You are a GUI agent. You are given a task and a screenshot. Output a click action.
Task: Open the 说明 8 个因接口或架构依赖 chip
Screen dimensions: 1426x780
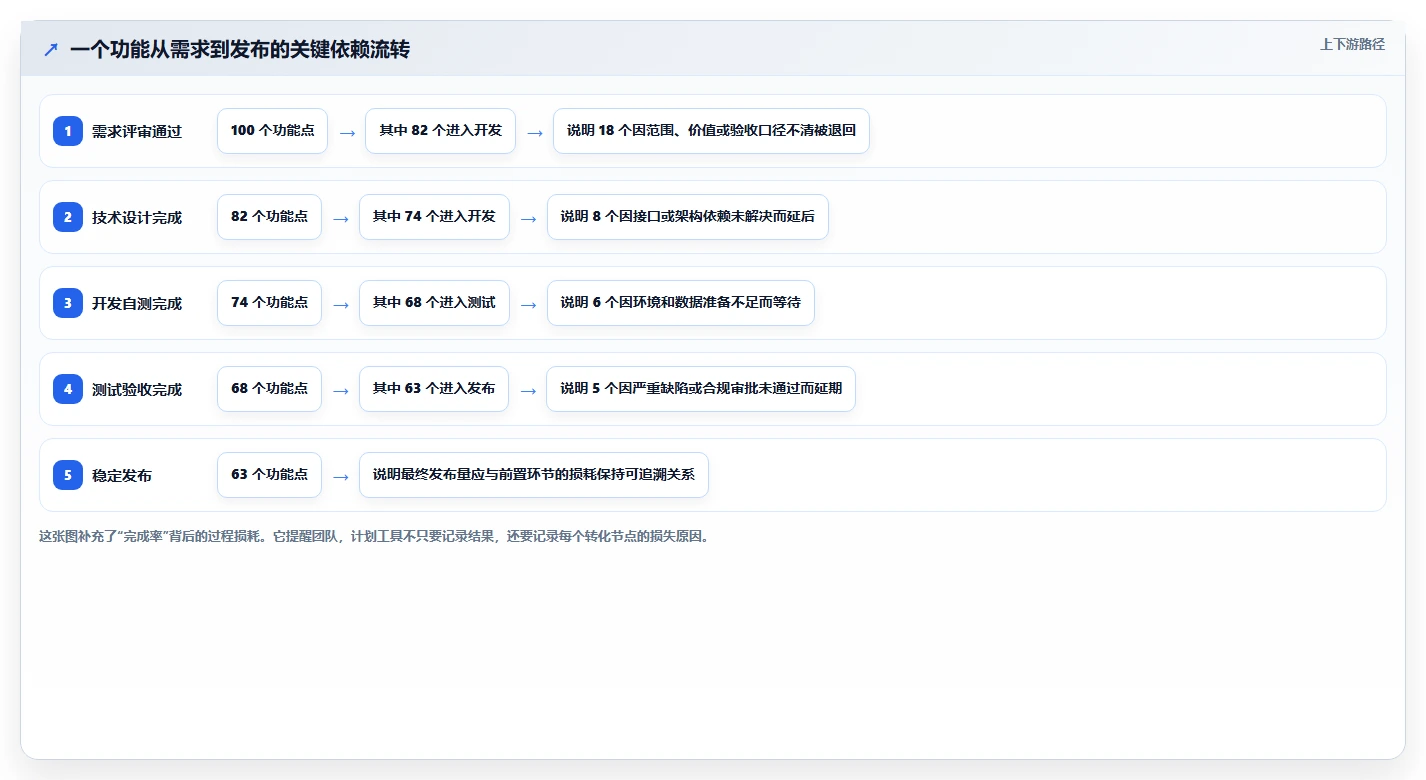pyautogui.click(x=688, y=217)
